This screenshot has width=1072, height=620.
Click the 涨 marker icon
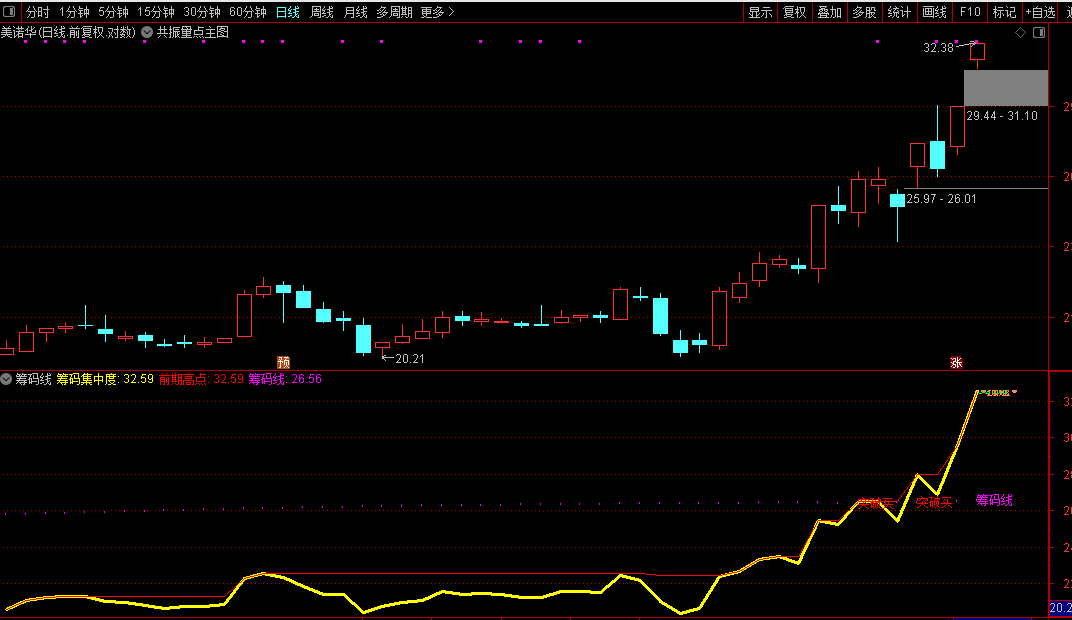tap(956, 362)
